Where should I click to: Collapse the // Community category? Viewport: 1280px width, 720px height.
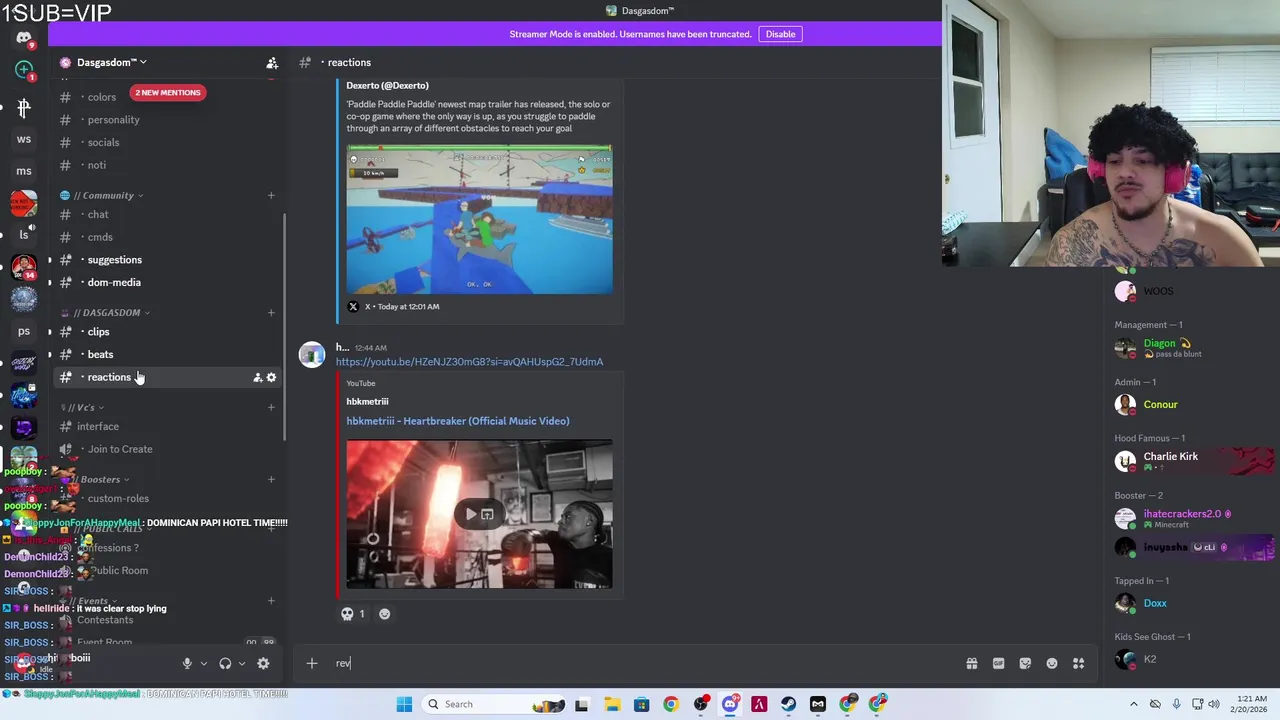106,196
